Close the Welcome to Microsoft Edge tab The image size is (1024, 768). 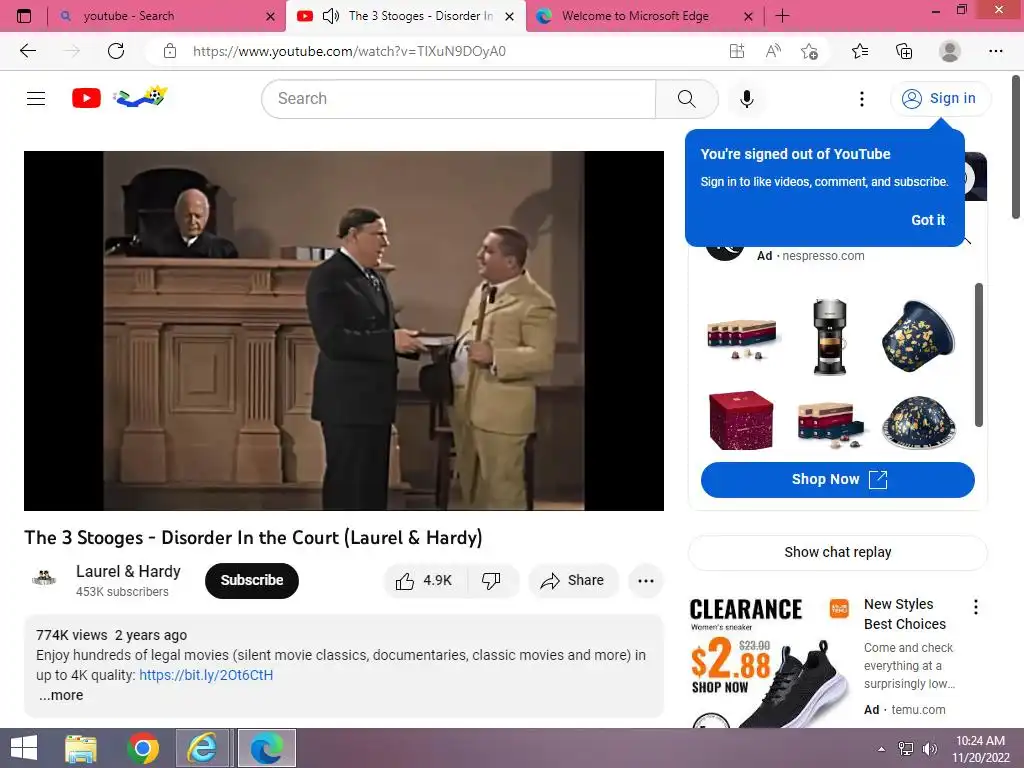coord(748,16)
